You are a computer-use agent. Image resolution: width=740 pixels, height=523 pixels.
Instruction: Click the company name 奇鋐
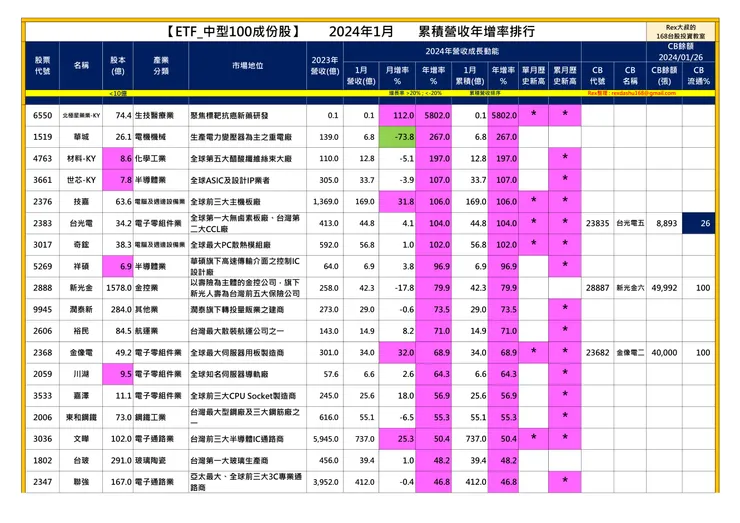pyautogui.click(x=81, y=245)
